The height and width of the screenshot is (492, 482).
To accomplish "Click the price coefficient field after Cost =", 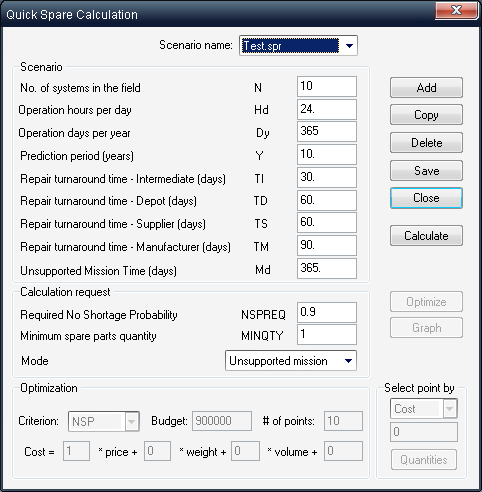I will [x=76, y=451].
